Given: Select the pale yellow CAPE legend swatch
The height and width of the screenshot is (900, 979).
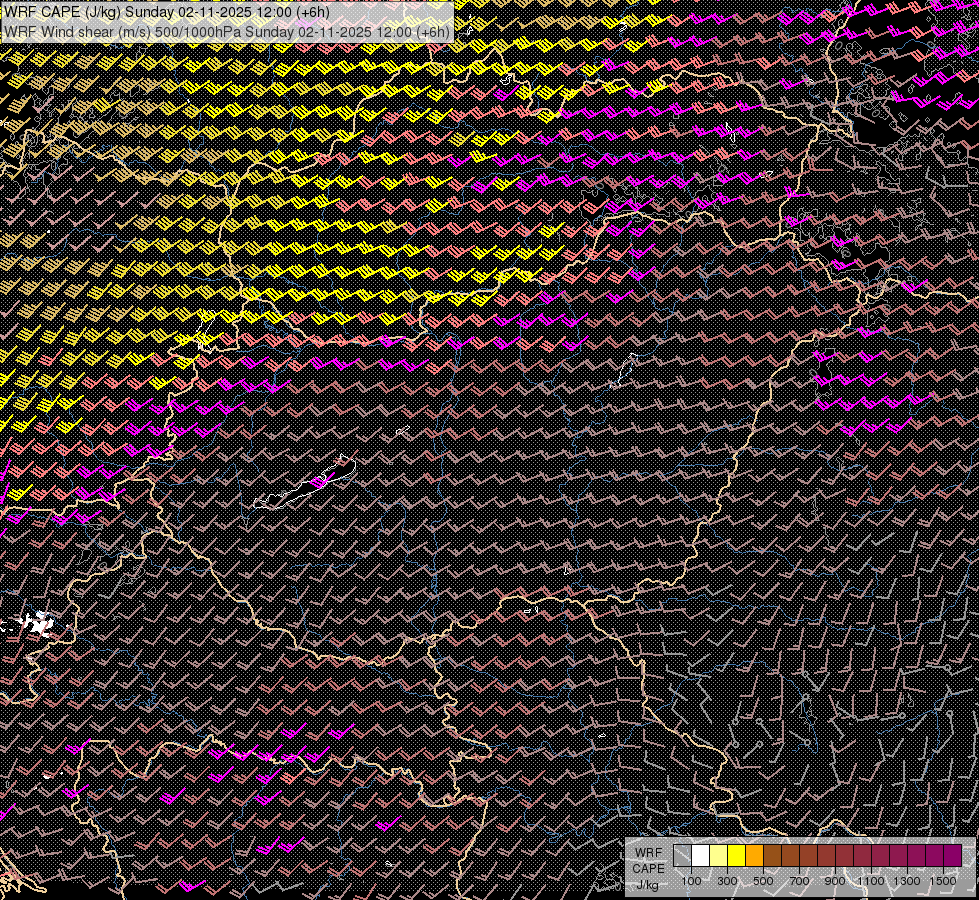Looking at the screenshot, I should (719, 856).
